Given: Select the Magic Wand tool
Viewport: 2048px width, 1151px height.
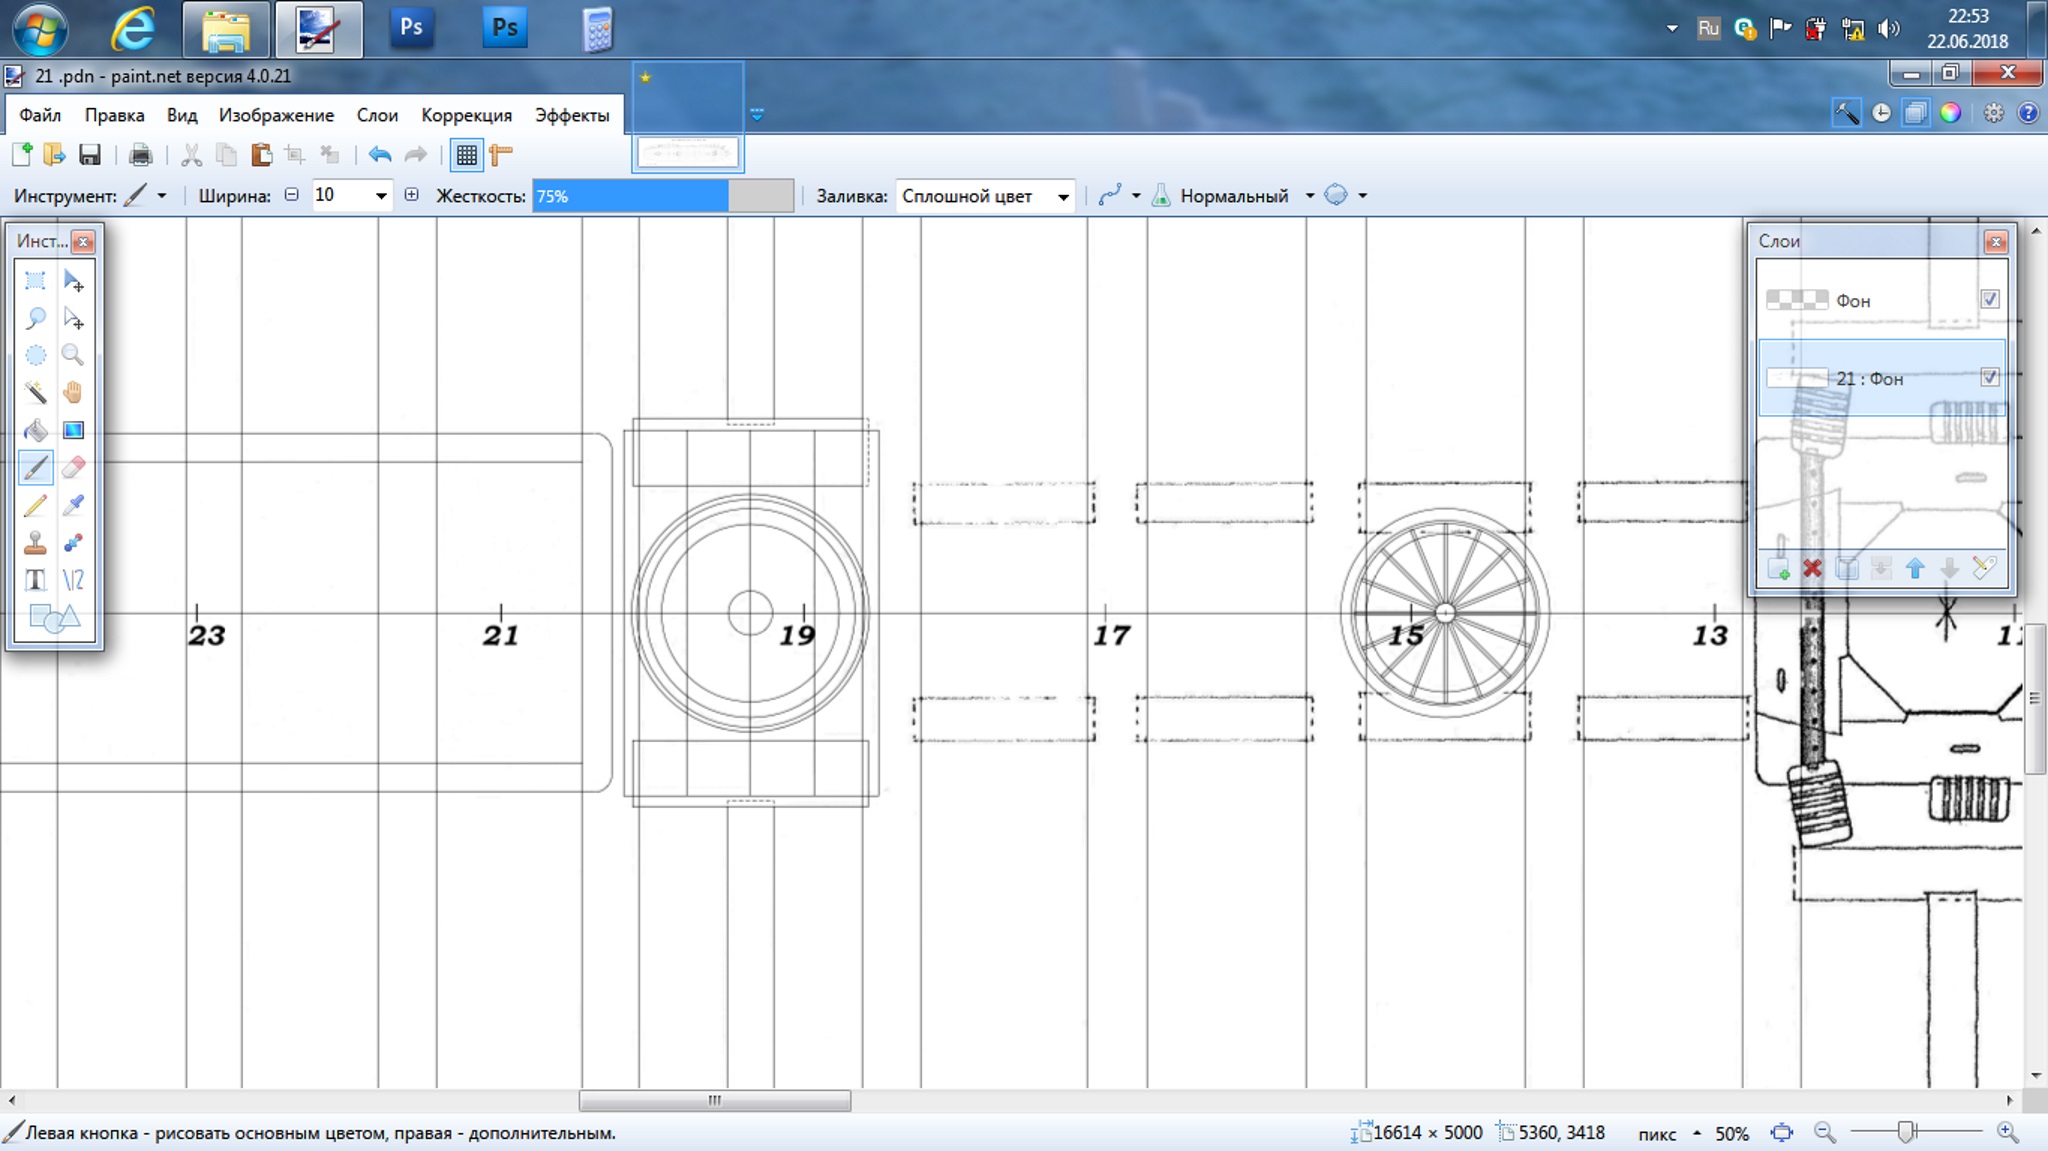Looking at the screenshot, I should pyautogui.click(x=35, y=393).
